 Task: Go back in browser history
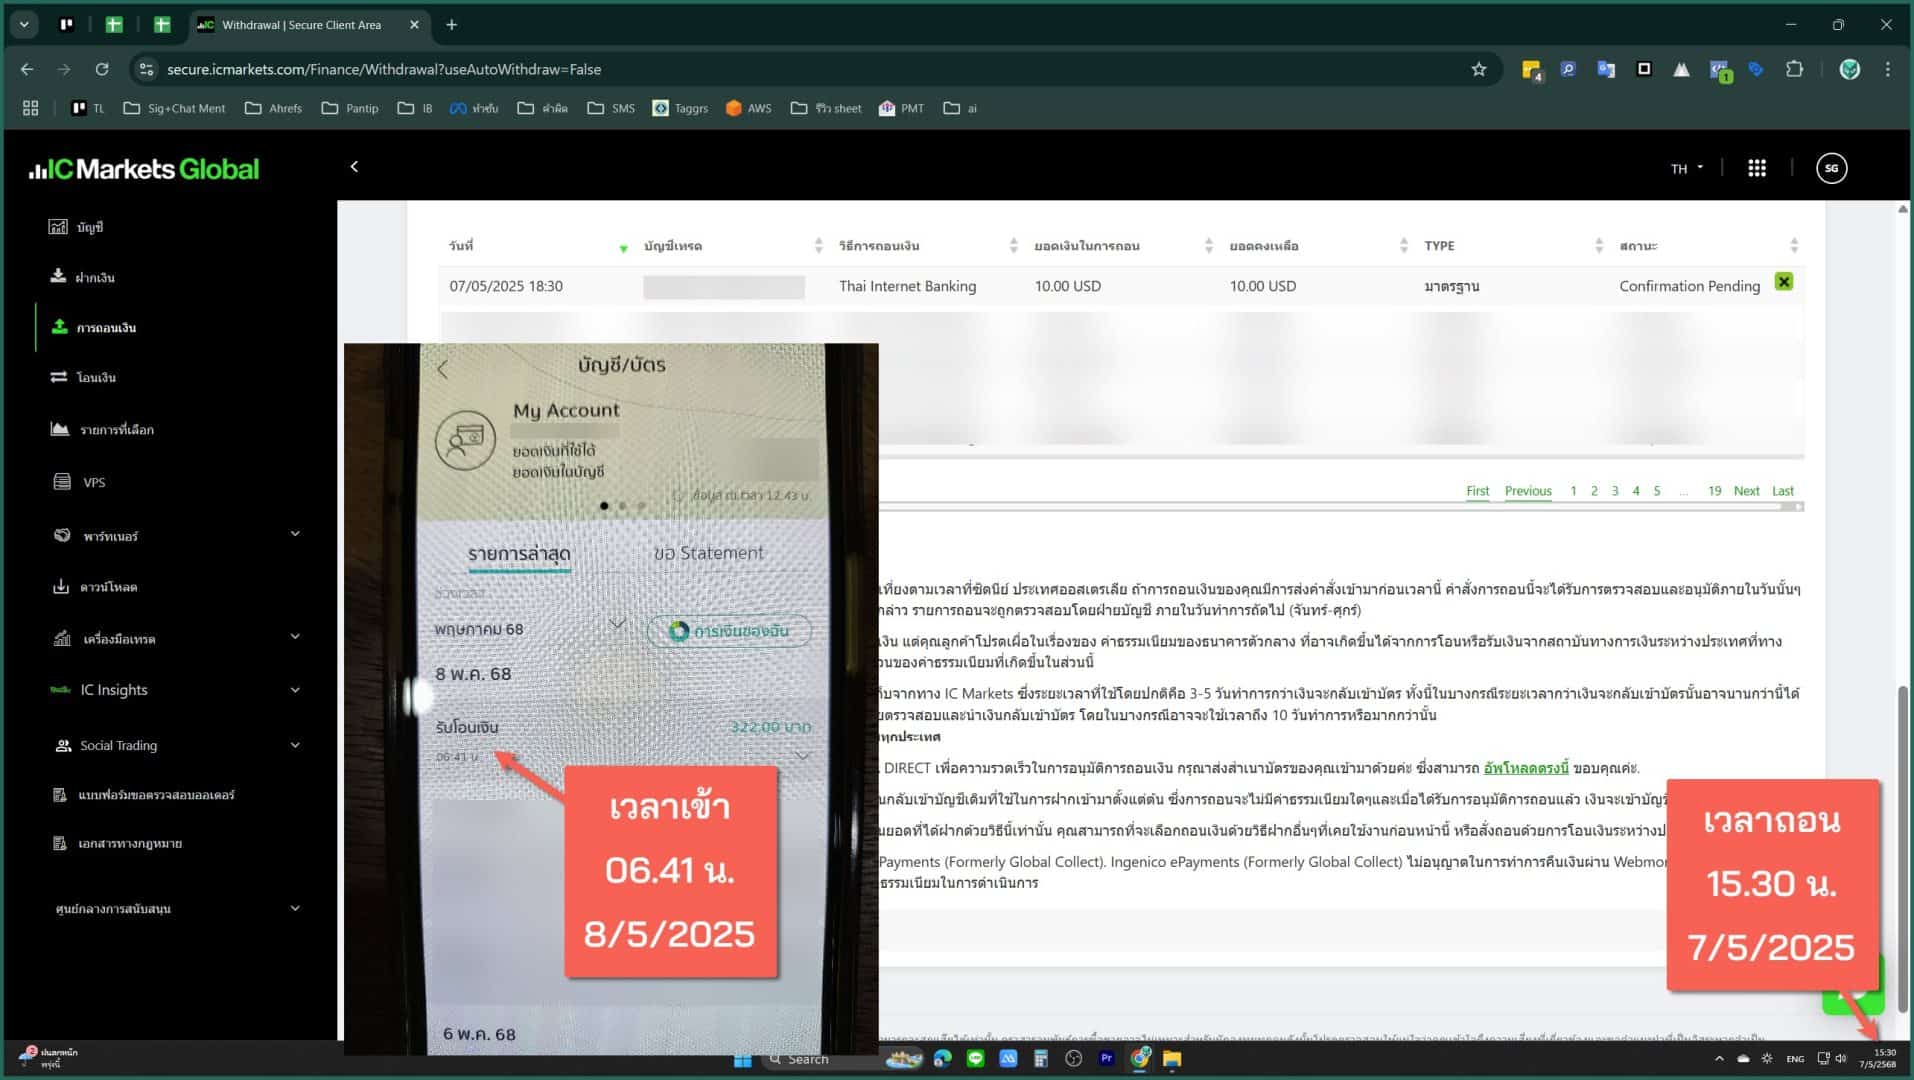[x=27, y=69]
